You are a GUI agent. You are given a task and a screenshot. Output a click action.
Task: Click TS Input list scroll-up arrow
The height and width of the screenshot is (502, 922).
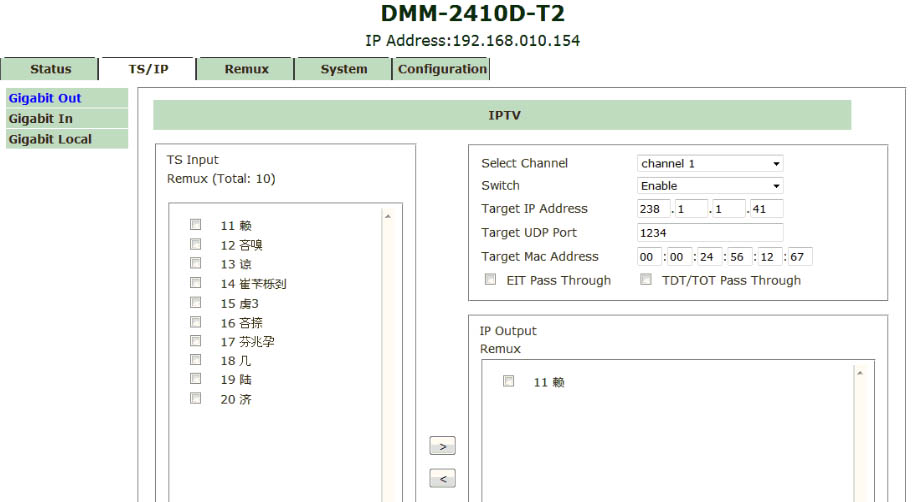pyautogui.click(x=387, y=216)
